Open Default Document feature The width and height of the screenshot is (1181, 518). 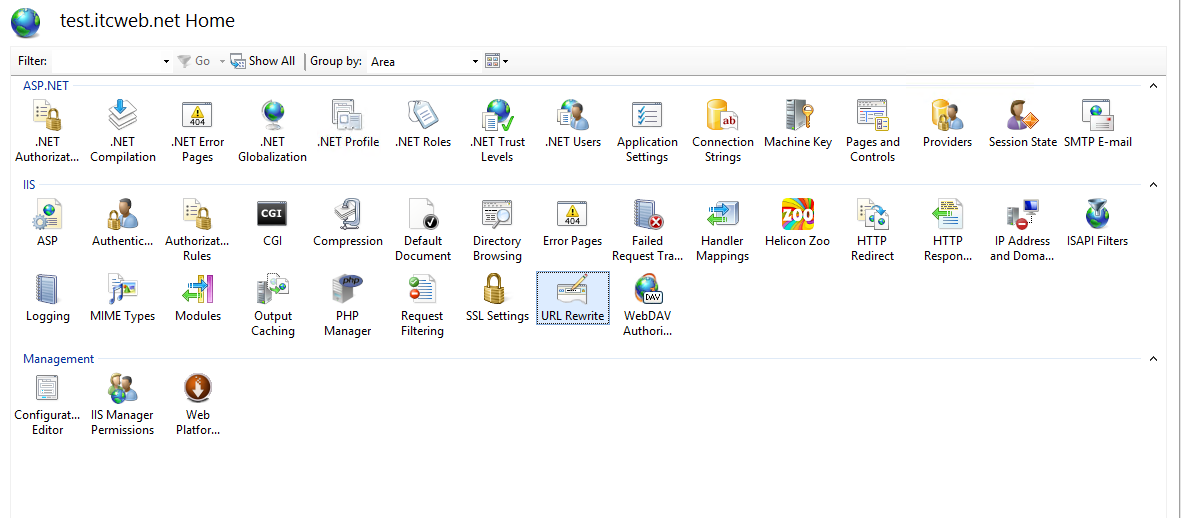click(423, 231)
